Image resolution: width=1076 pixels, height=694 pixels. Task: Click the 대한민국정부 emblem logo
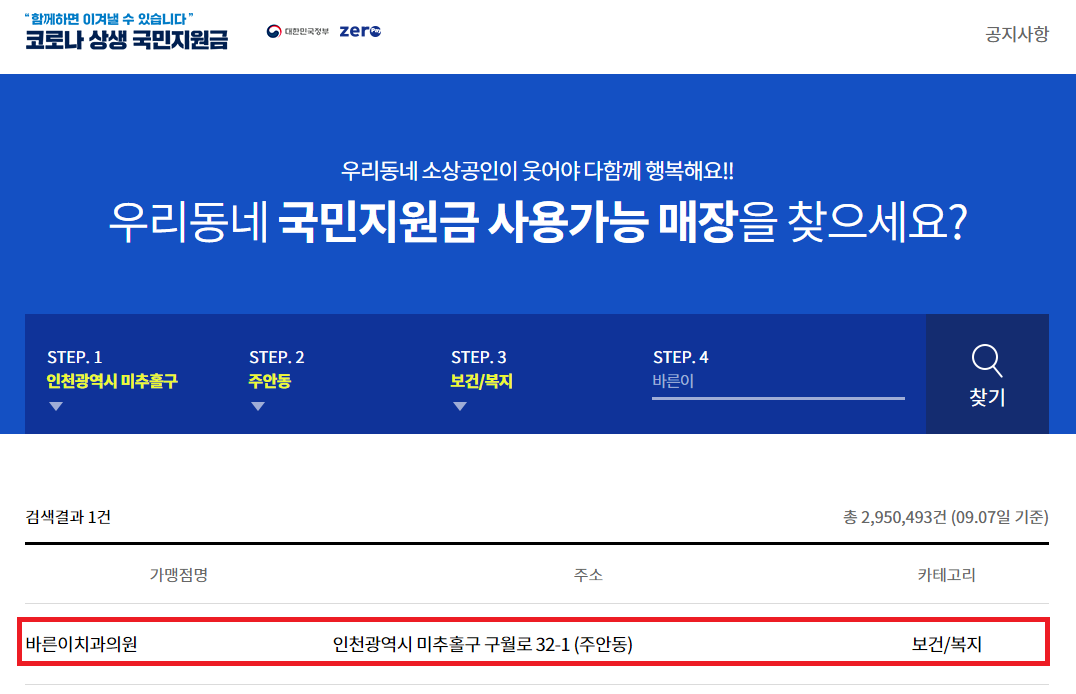tap(298, 32)
